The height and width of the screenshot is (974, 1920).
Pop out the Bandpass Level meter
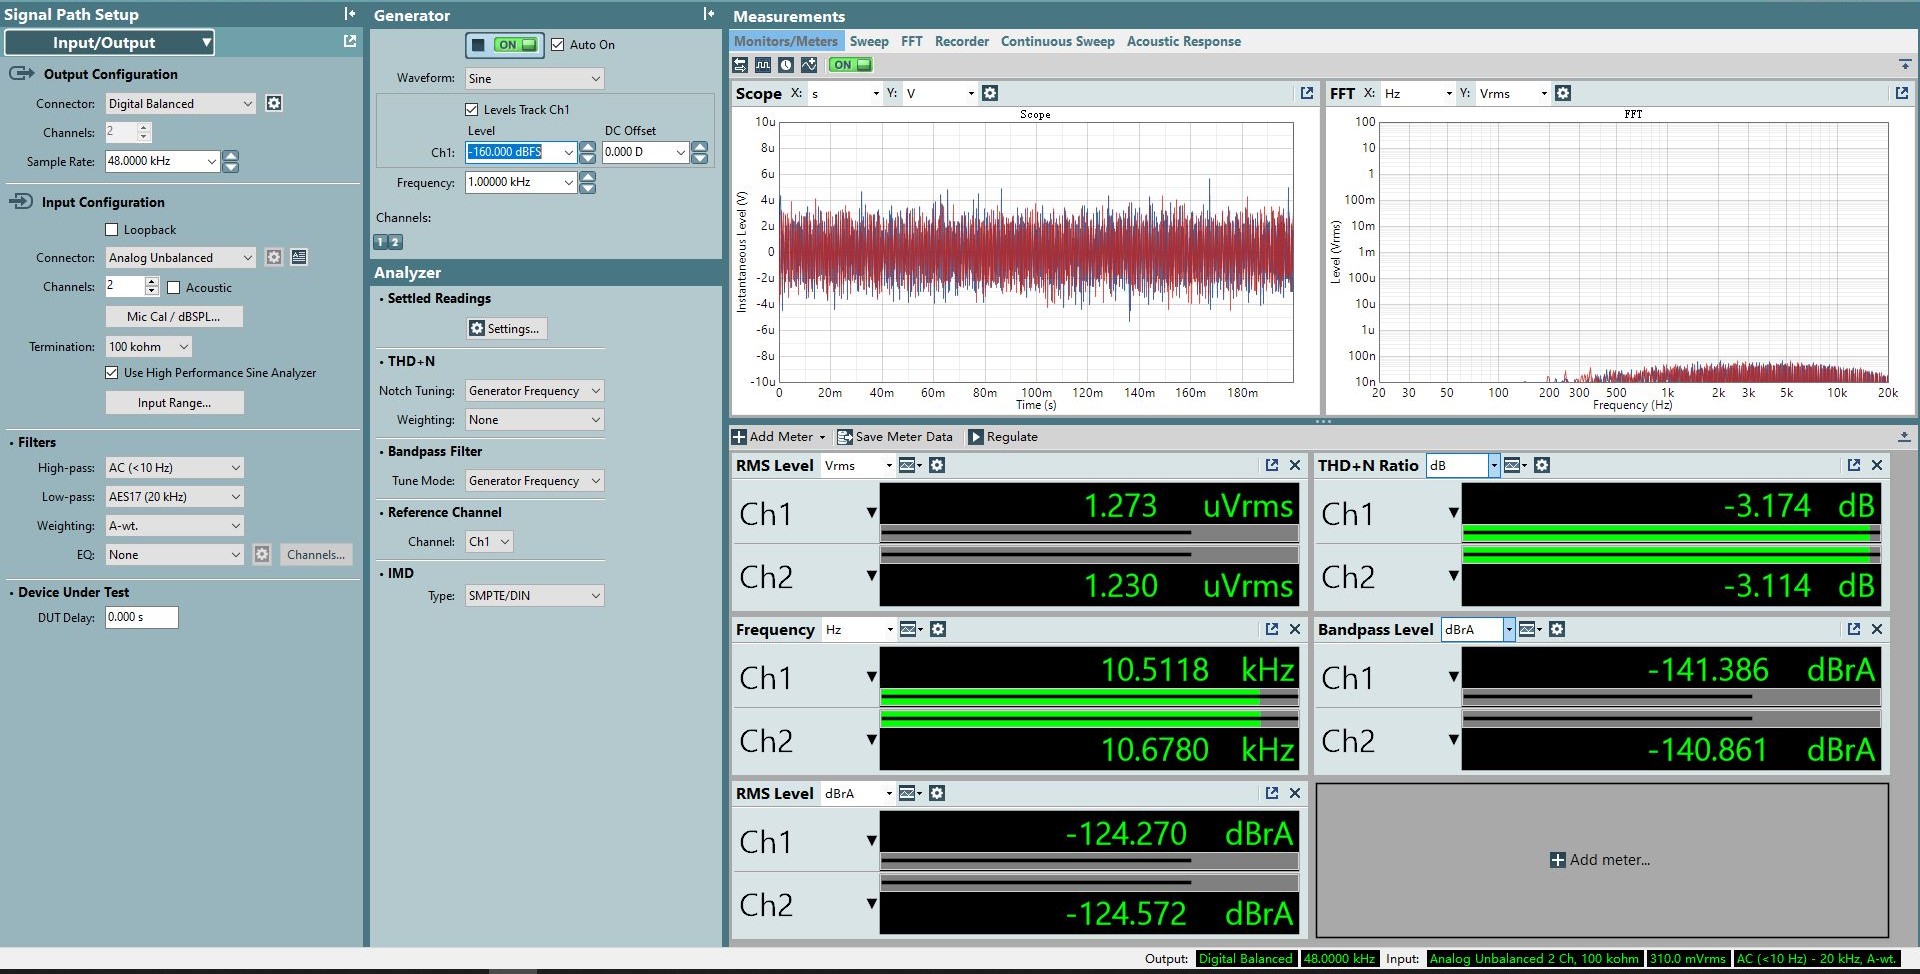[x=1854, y=629]
